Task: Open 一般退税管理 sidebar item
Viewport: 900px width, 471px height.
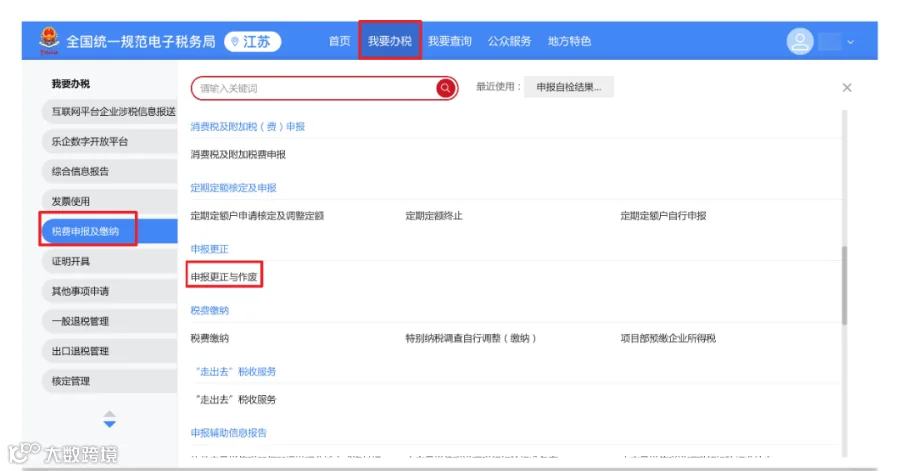Action: (110, 321)
